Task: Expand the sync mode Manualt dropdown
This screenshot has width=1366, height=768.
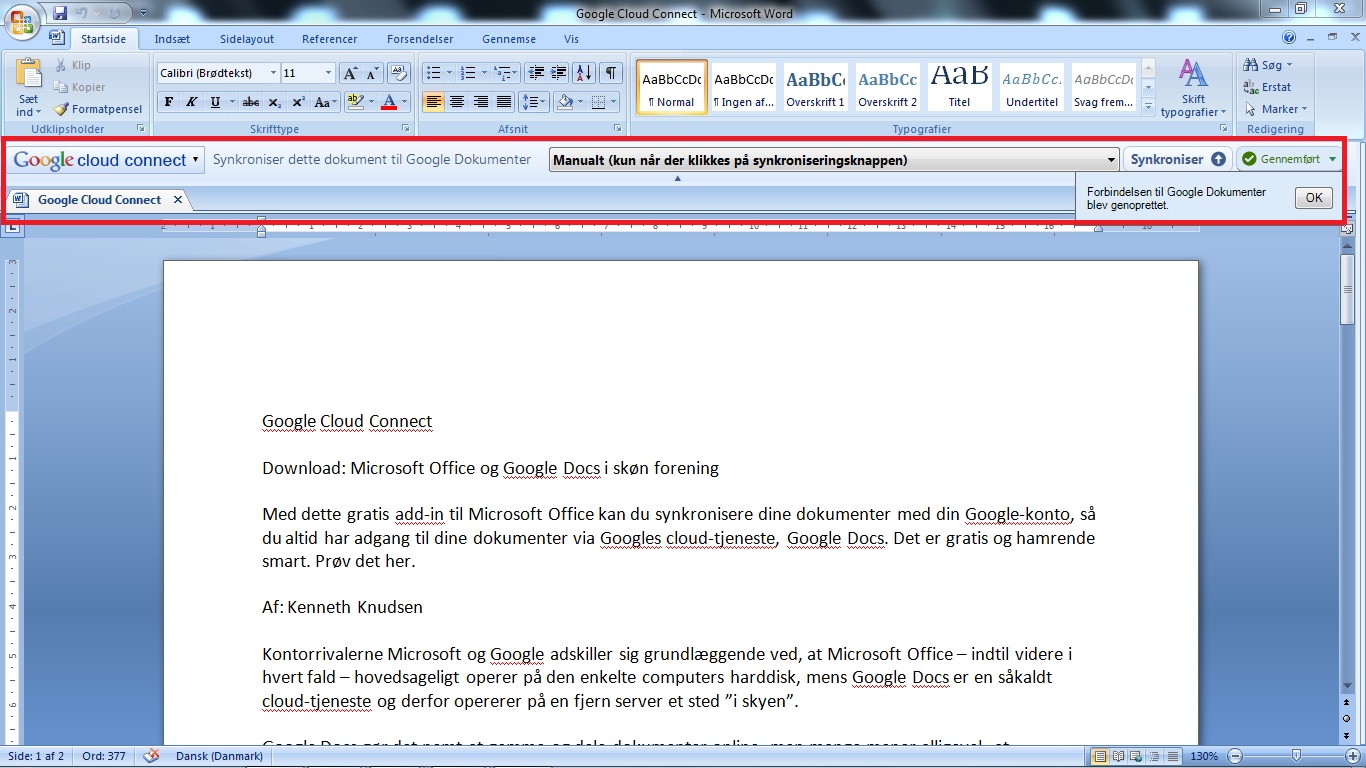Action: 1111,160
